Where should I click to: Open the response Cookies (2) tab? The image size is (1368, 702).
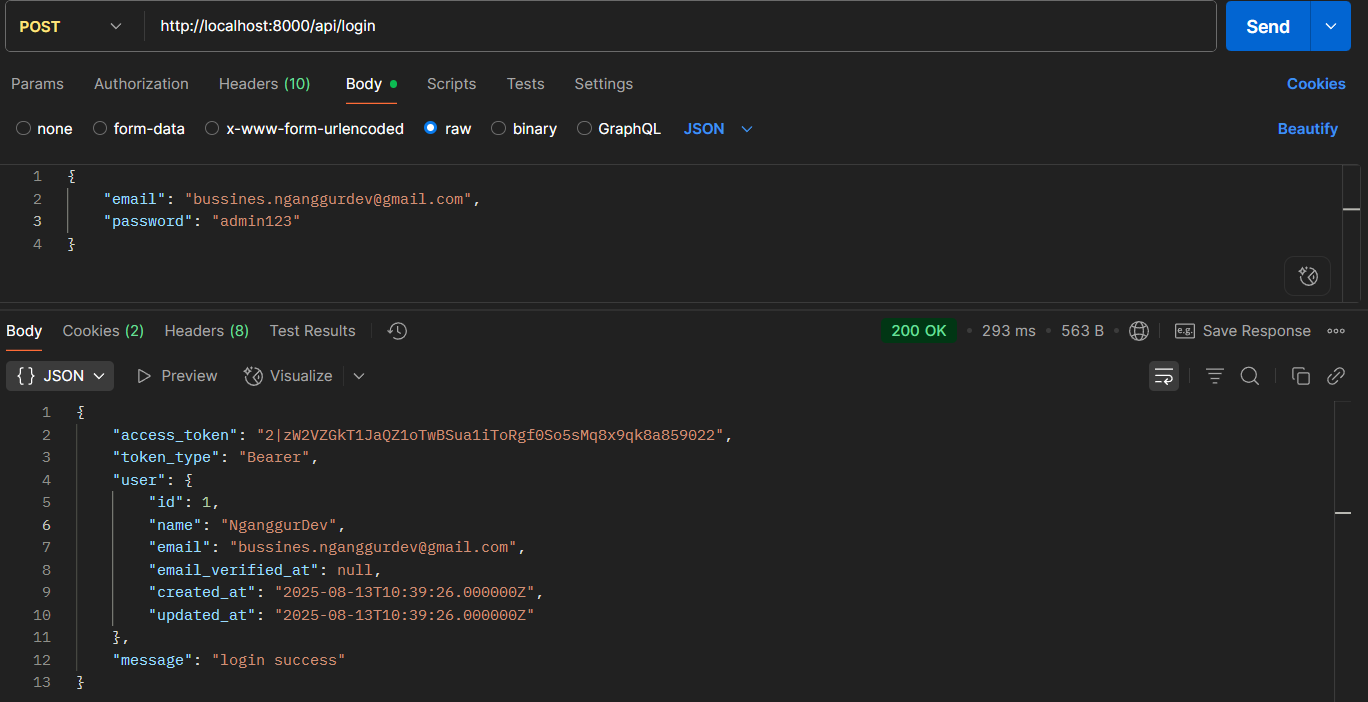click(x=103, y=331)
